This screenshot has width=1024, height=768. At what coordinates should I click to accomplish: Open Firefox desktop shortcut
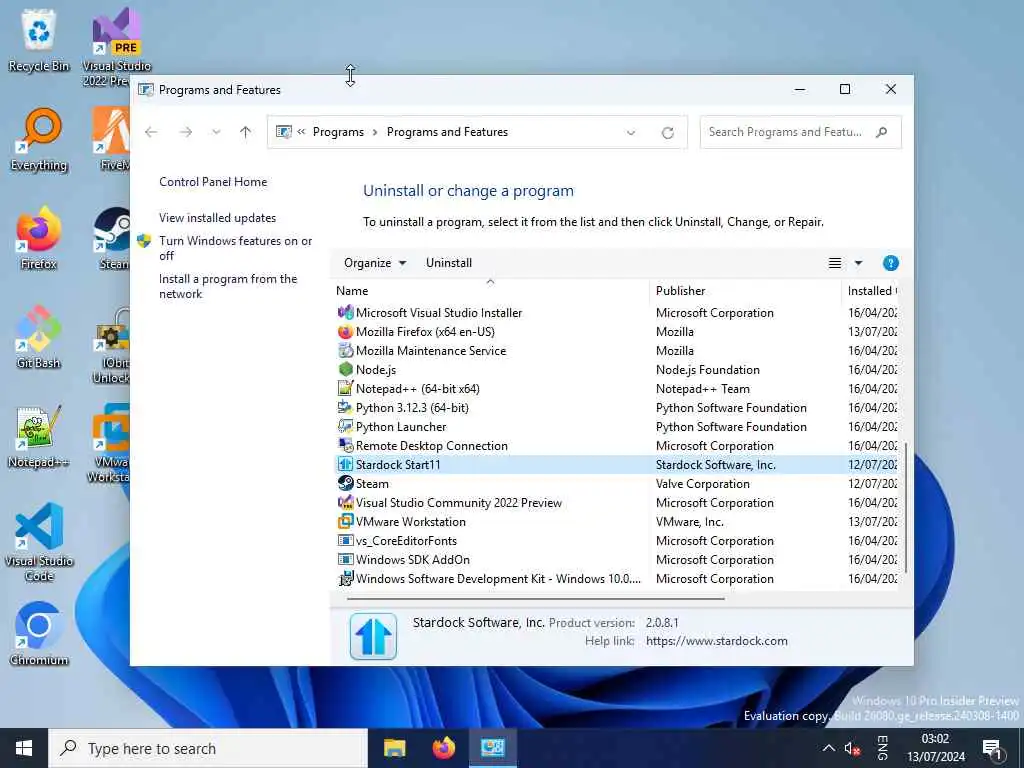39,238
